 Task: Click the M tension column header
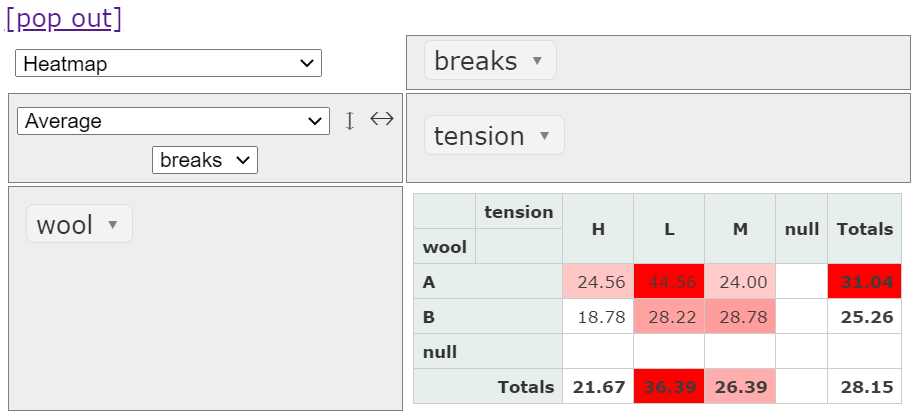pyautogui.click(x=740, y=229)
